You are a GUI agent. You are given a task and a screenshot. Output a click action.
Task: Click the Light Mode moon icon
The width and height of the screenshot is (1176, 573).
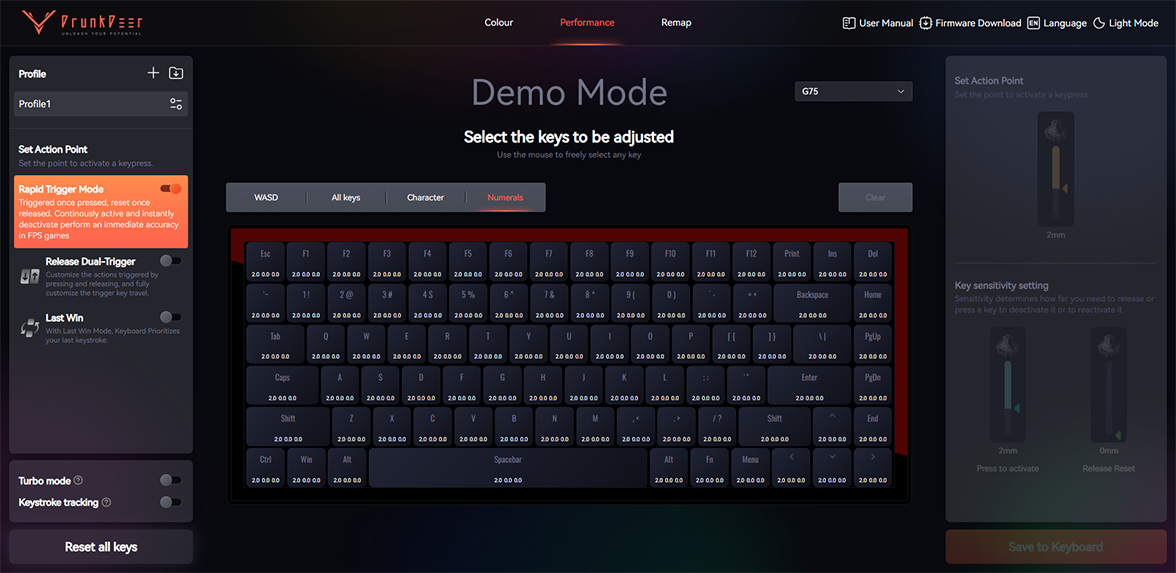point(1099,23)
